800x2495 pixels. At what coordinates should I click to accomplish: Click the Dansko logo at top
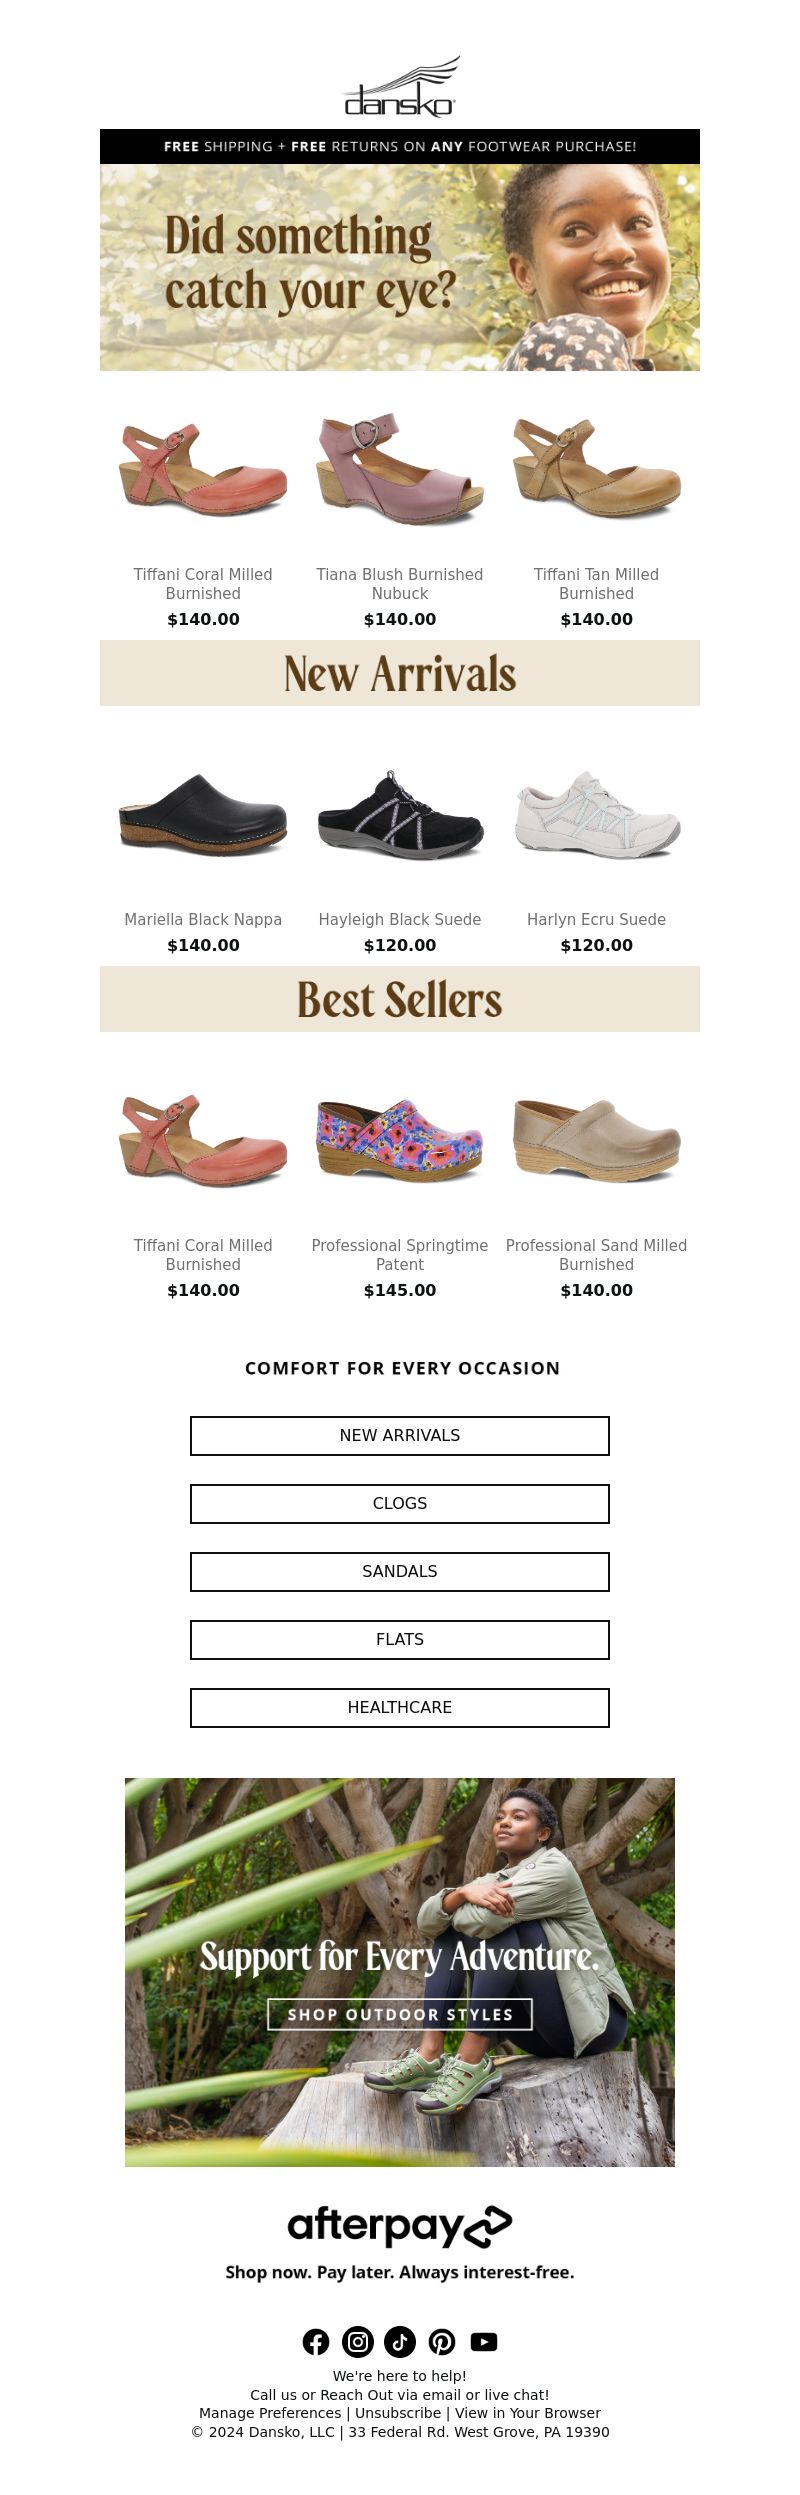click(400, 88)
